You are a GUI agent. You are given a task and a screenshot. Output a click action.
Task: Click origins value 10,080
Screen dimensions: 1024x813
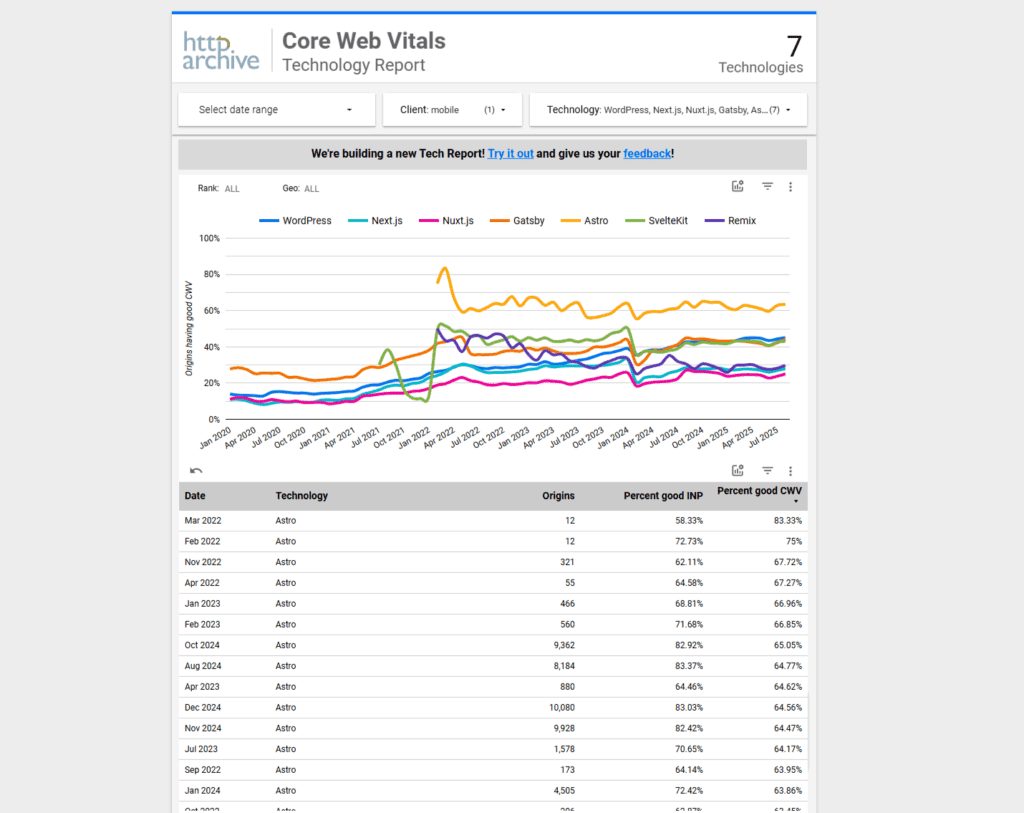coord(562,708)
